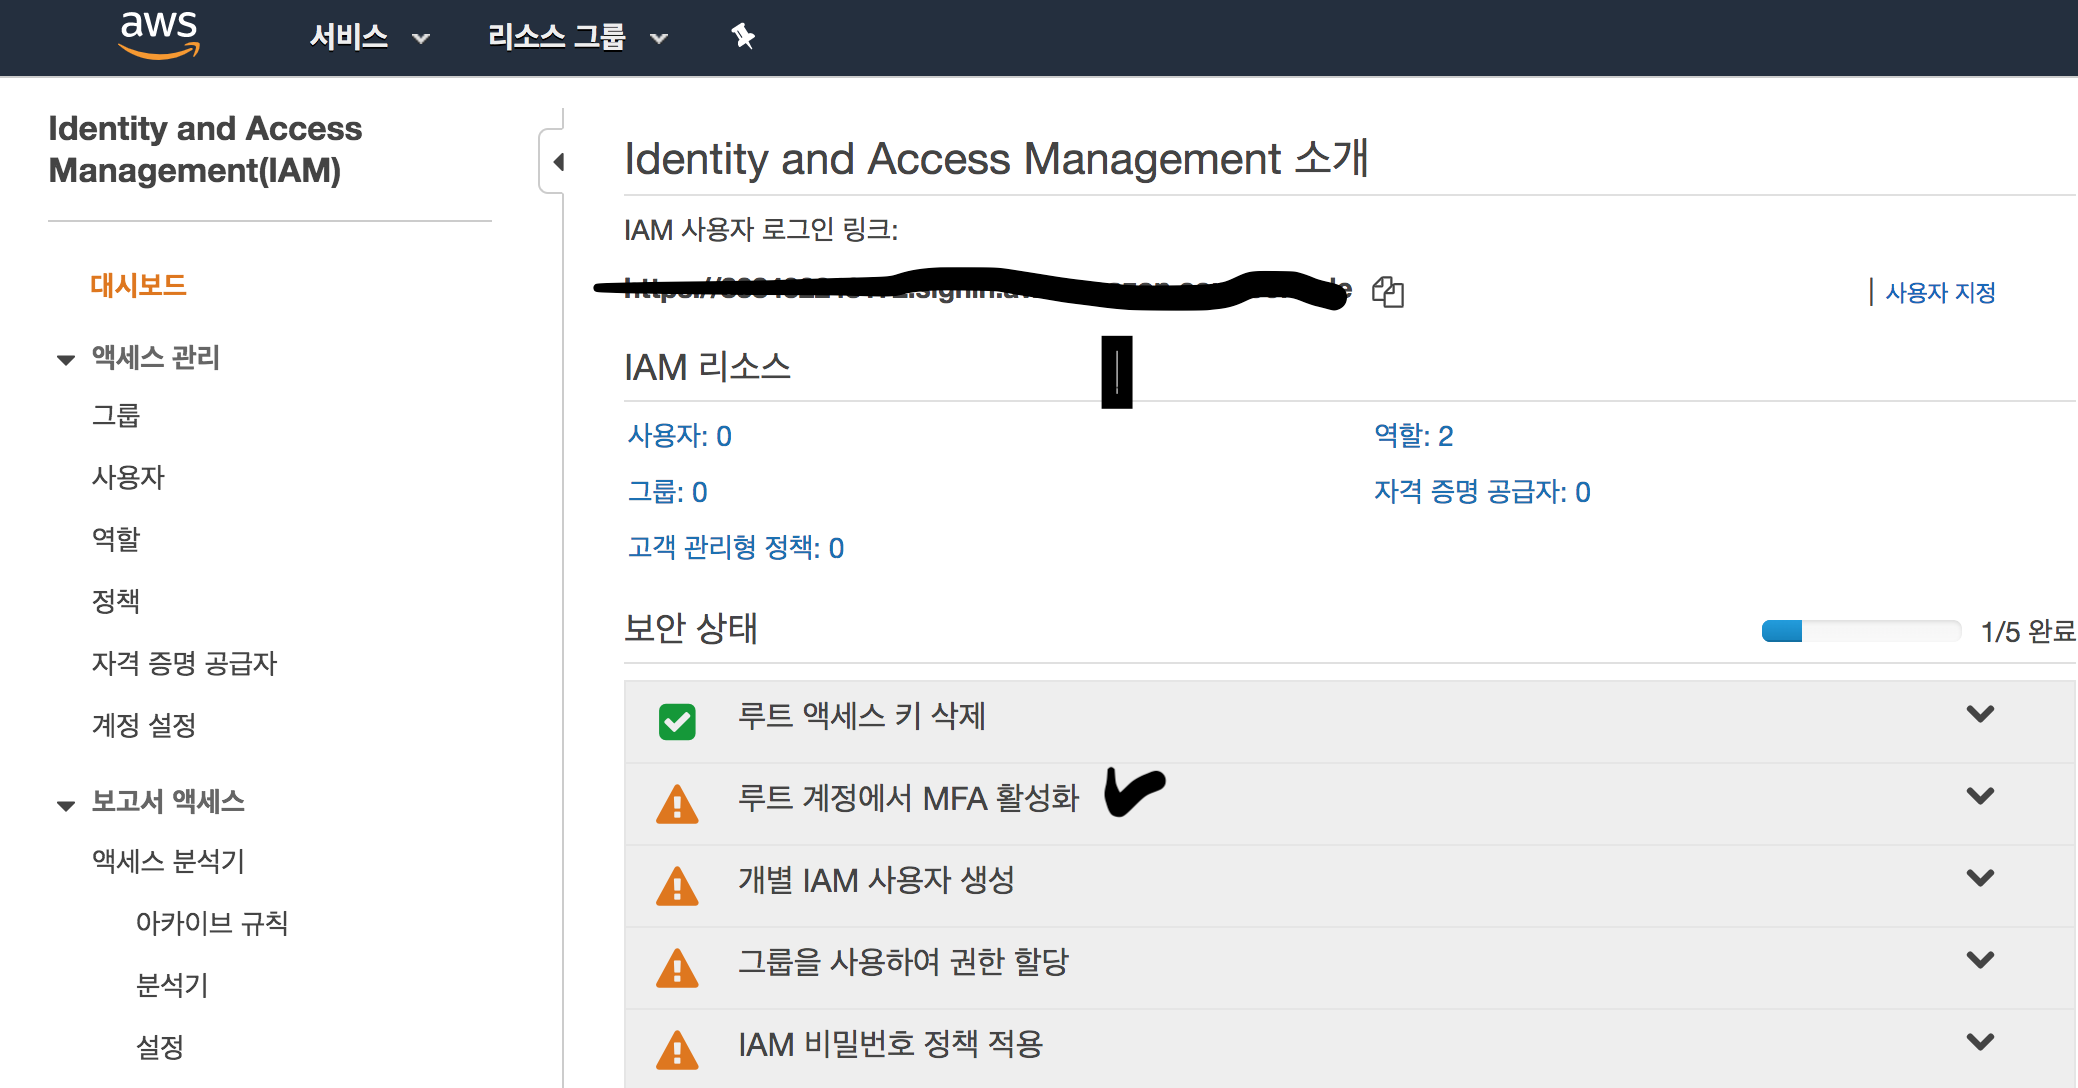
Task: Click warning icon beside 루트 계정에서 MFA 활성화
Action: coord(677,804)
